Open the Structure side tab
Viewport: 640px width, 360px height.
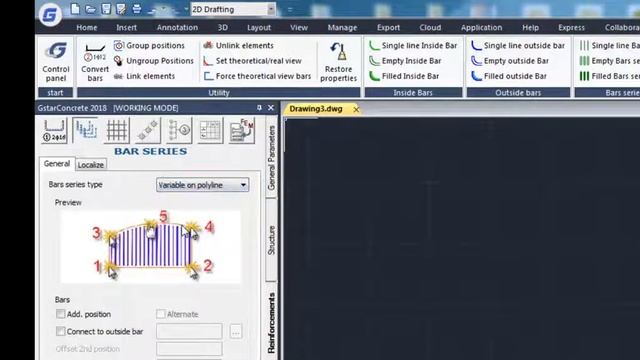pos(271,240)
